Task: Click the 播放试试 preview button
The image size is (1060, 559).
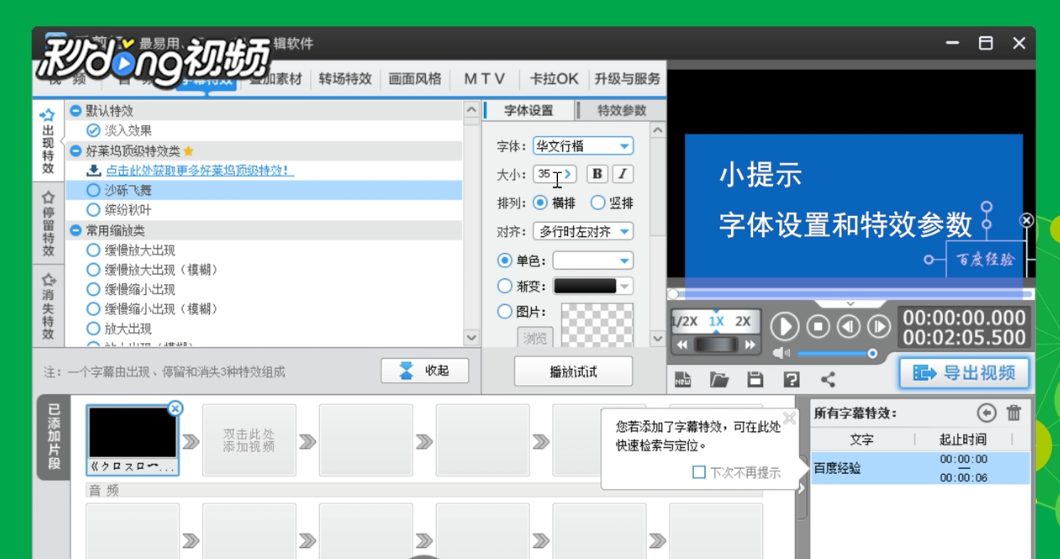Action: pyautogui.click(x=573, y=372)
